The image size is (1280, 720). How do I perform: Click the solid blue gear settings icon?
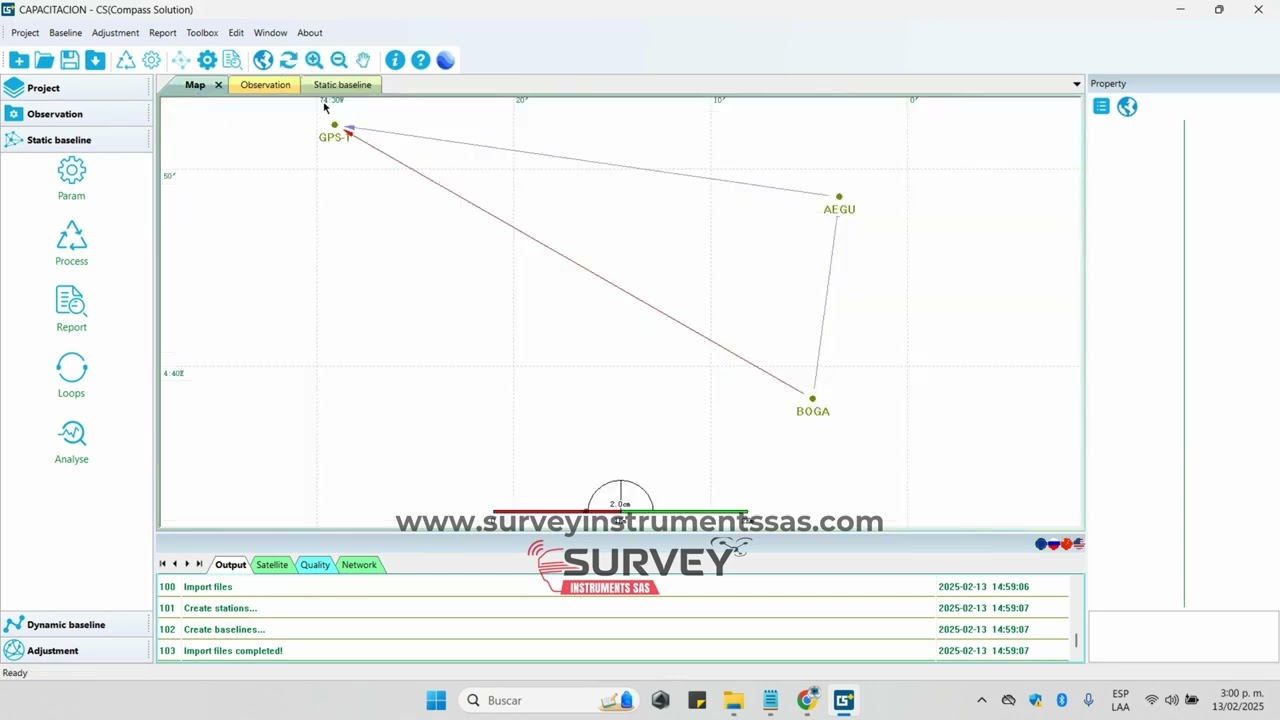click(207, 60)
